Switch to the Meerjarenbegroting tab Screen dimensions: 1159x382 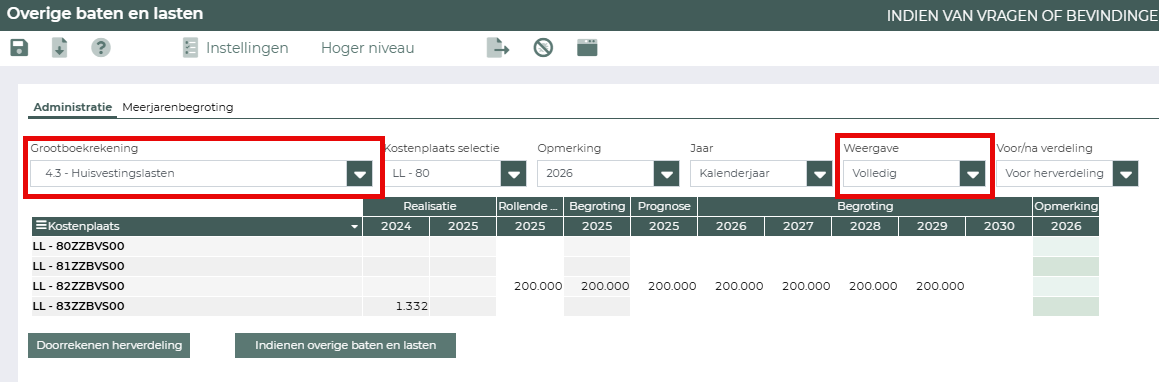click(x=177, y=107)
